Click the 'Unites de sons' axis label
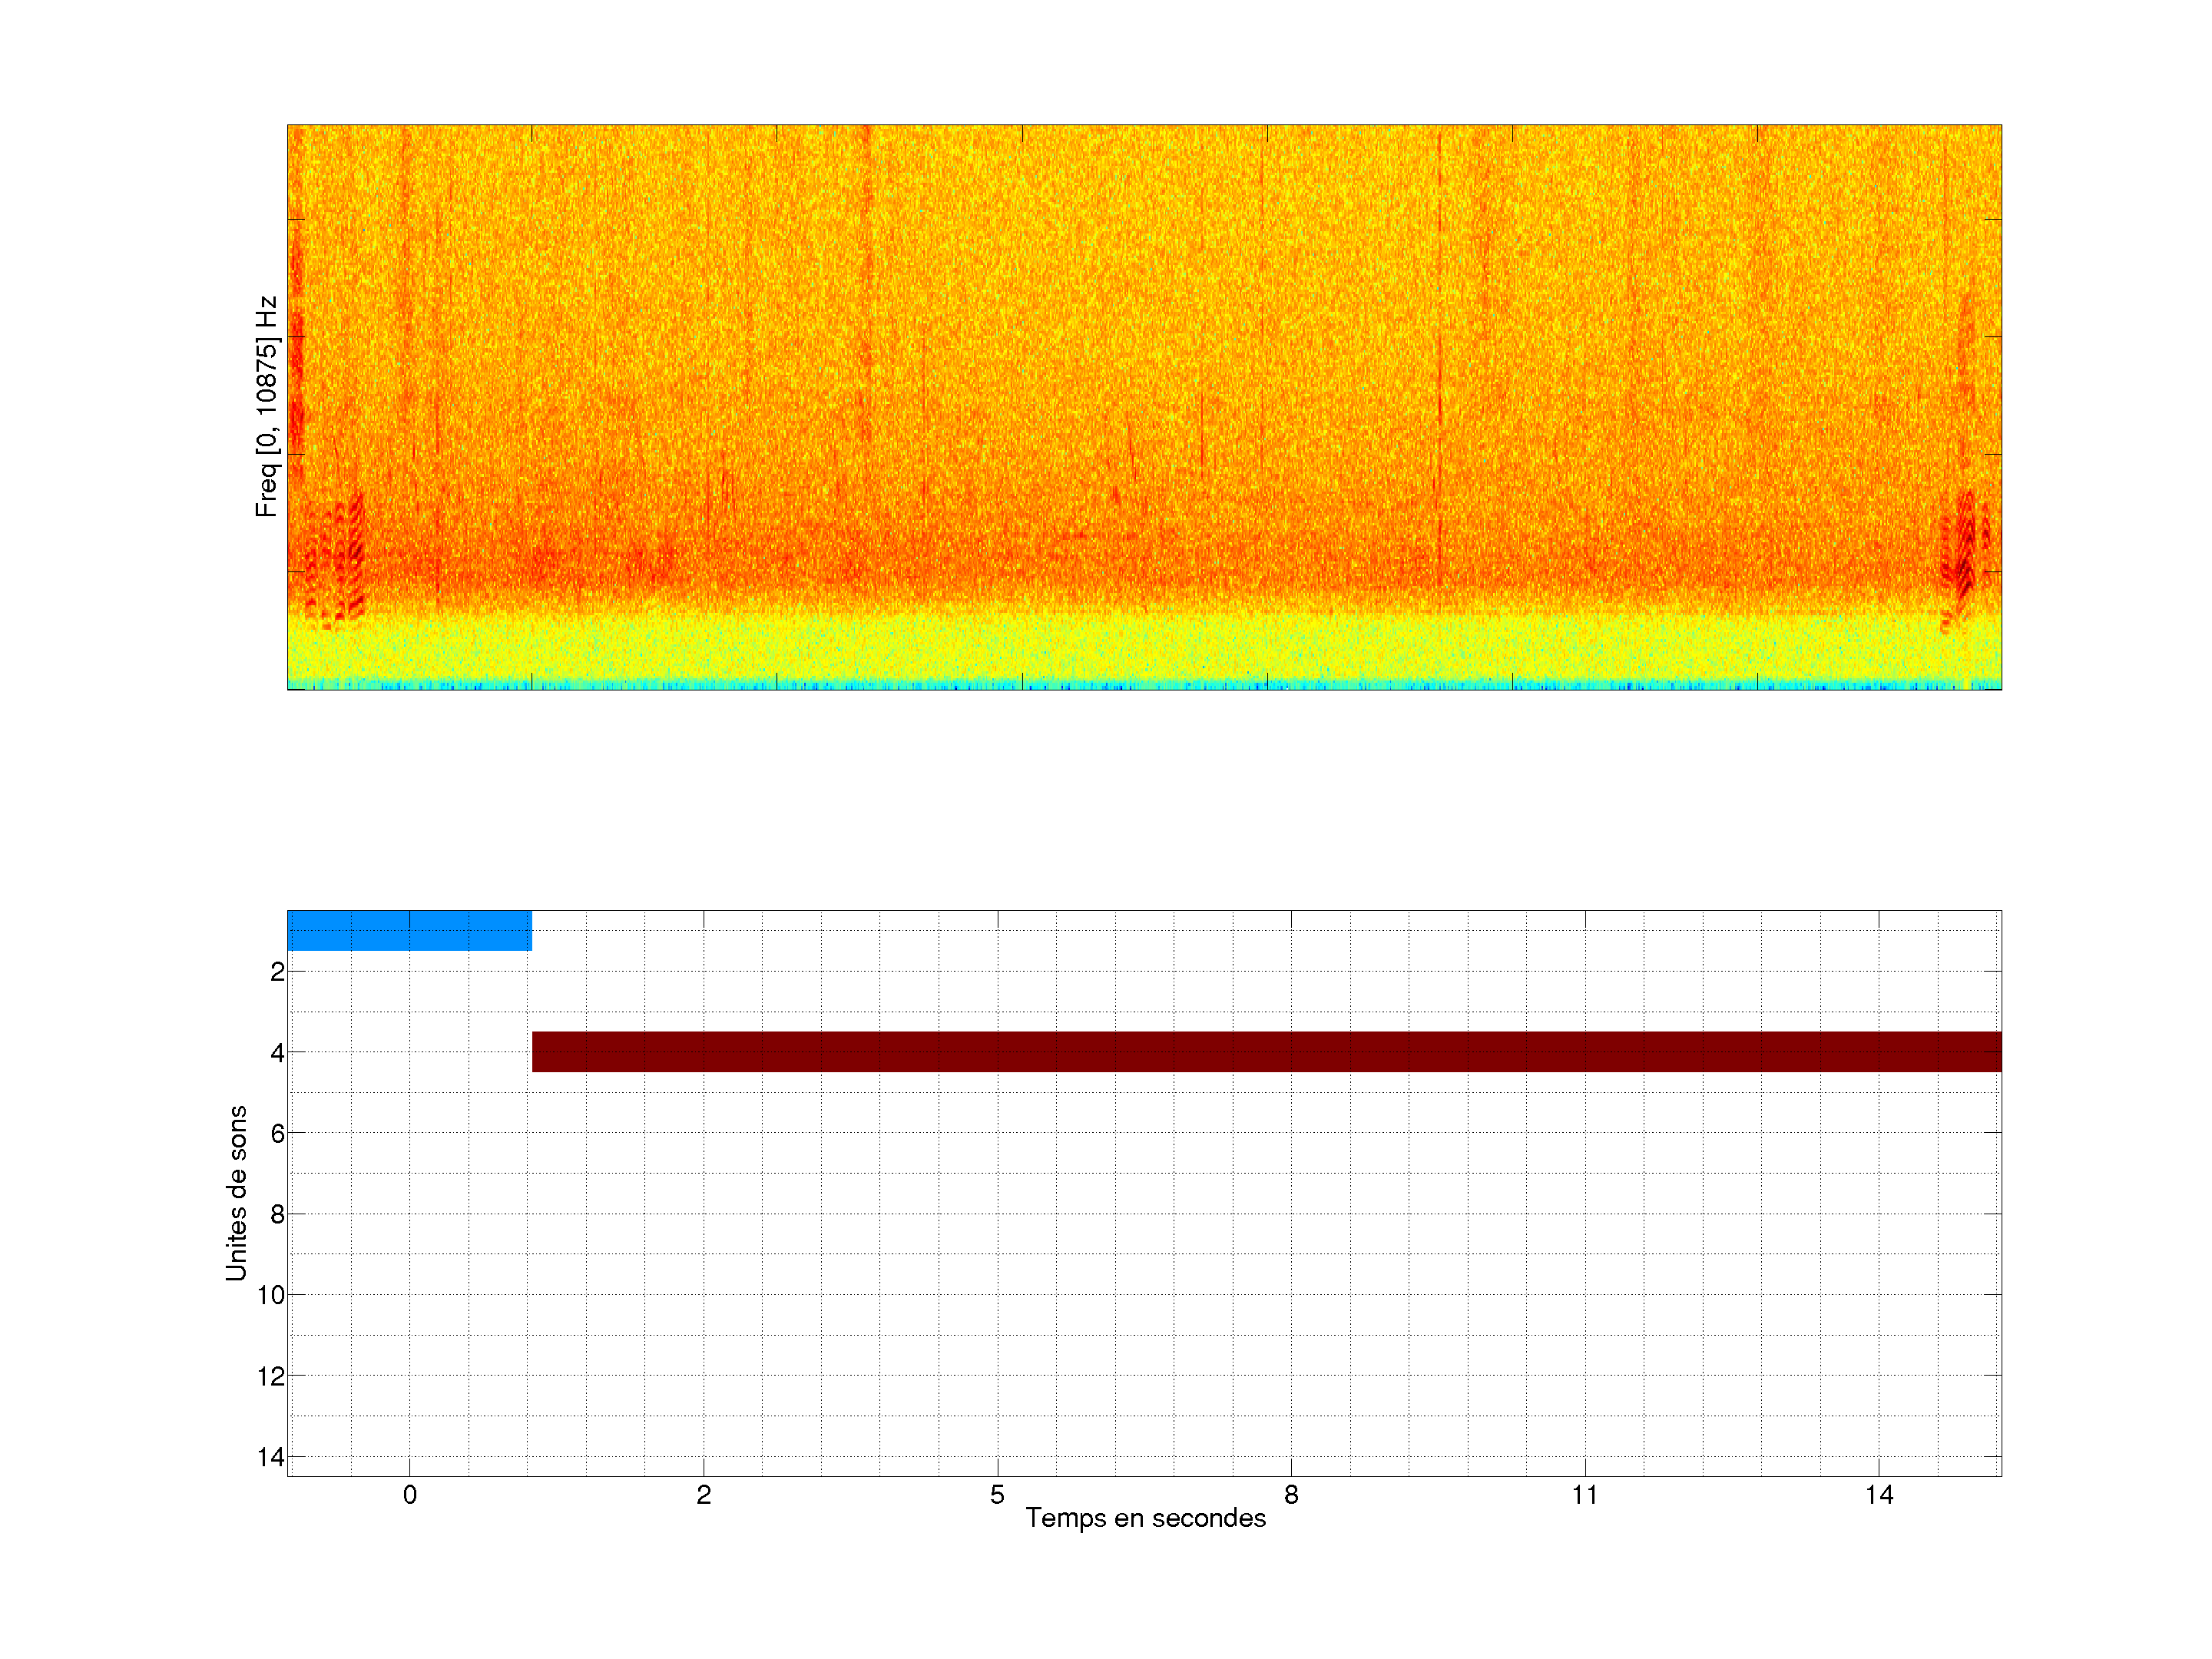 tap(236, 1193)
